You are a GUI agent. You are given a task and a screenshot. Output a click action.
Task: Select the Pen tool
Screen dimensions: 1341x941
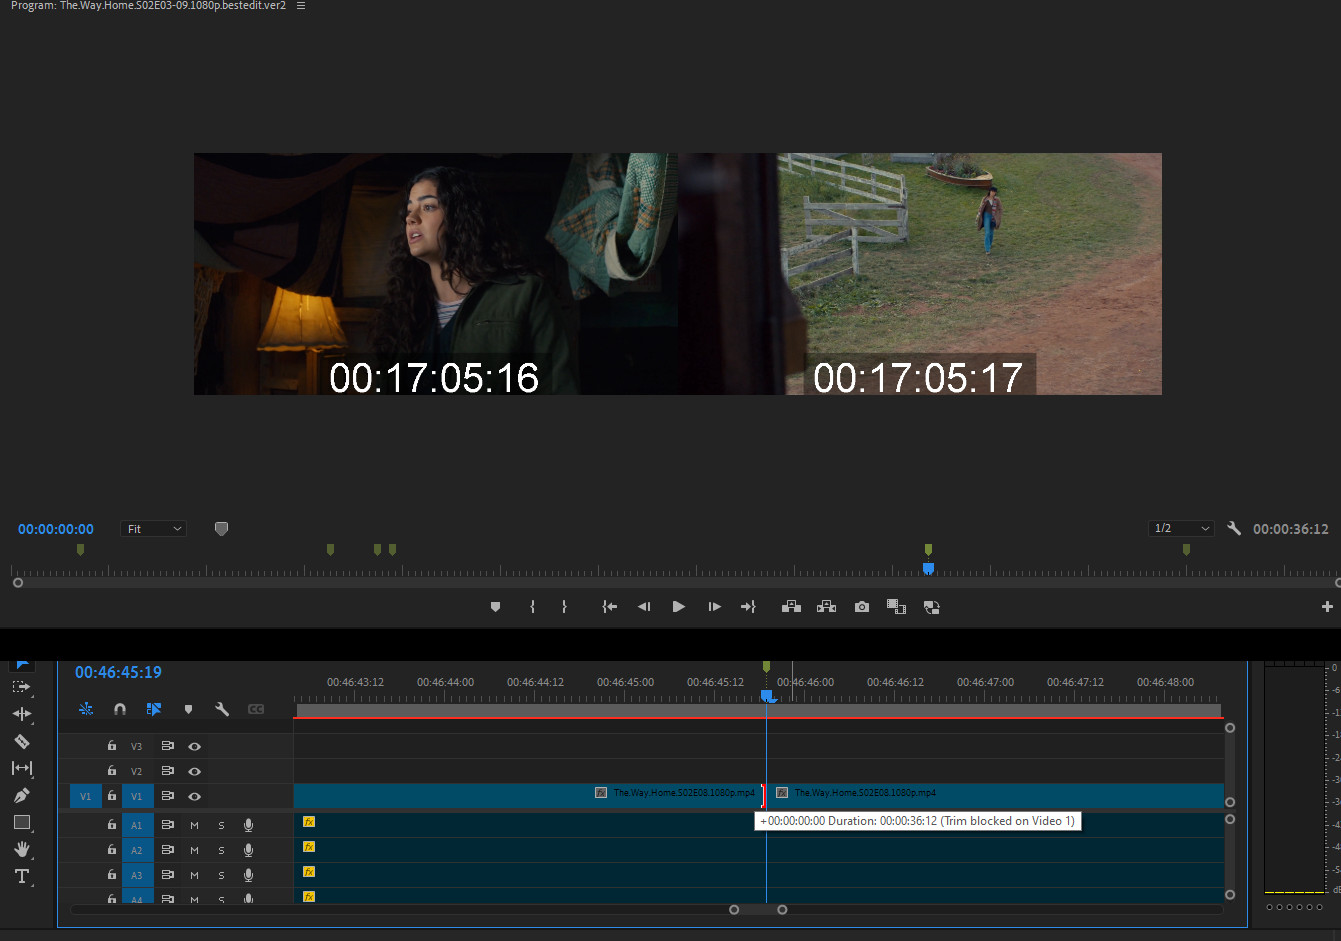click(21, 796)
